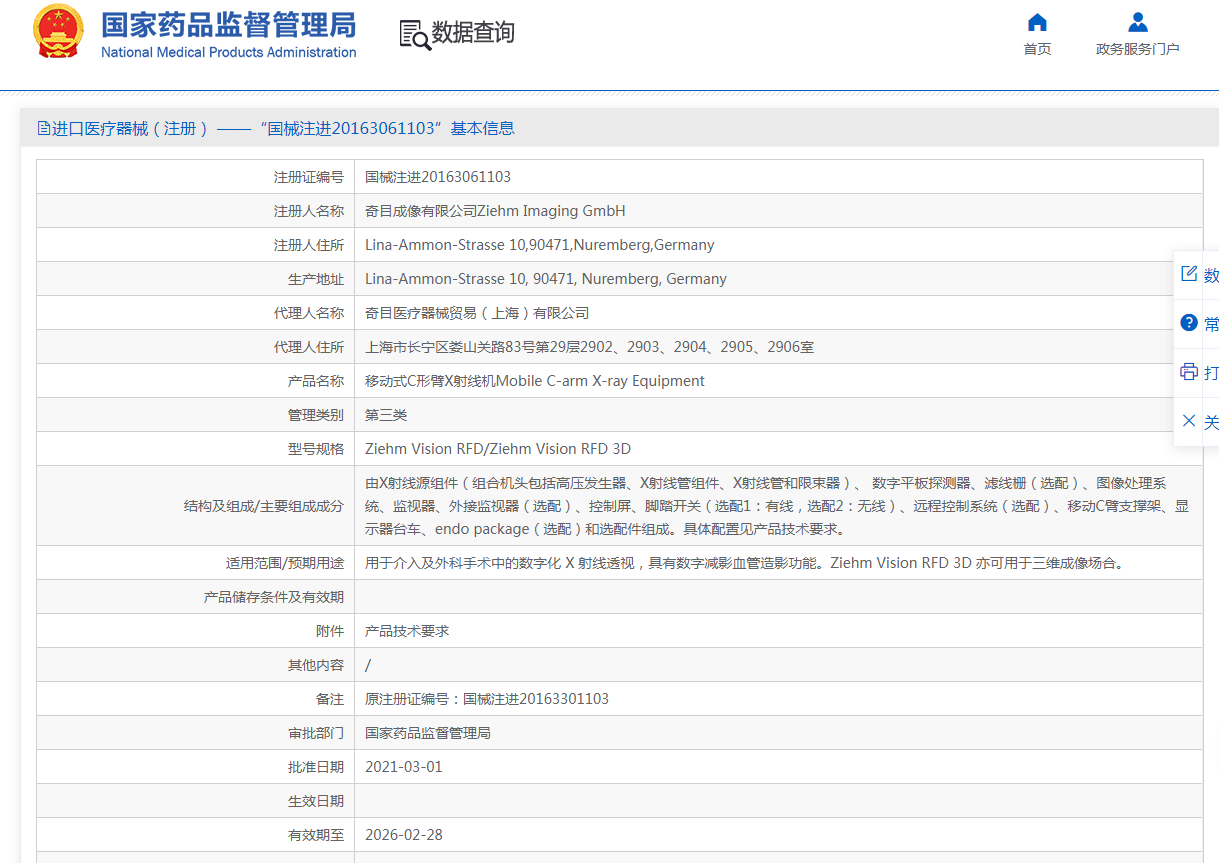
Task: Select expiry date 2026-02-28
Action: point(404,835)
